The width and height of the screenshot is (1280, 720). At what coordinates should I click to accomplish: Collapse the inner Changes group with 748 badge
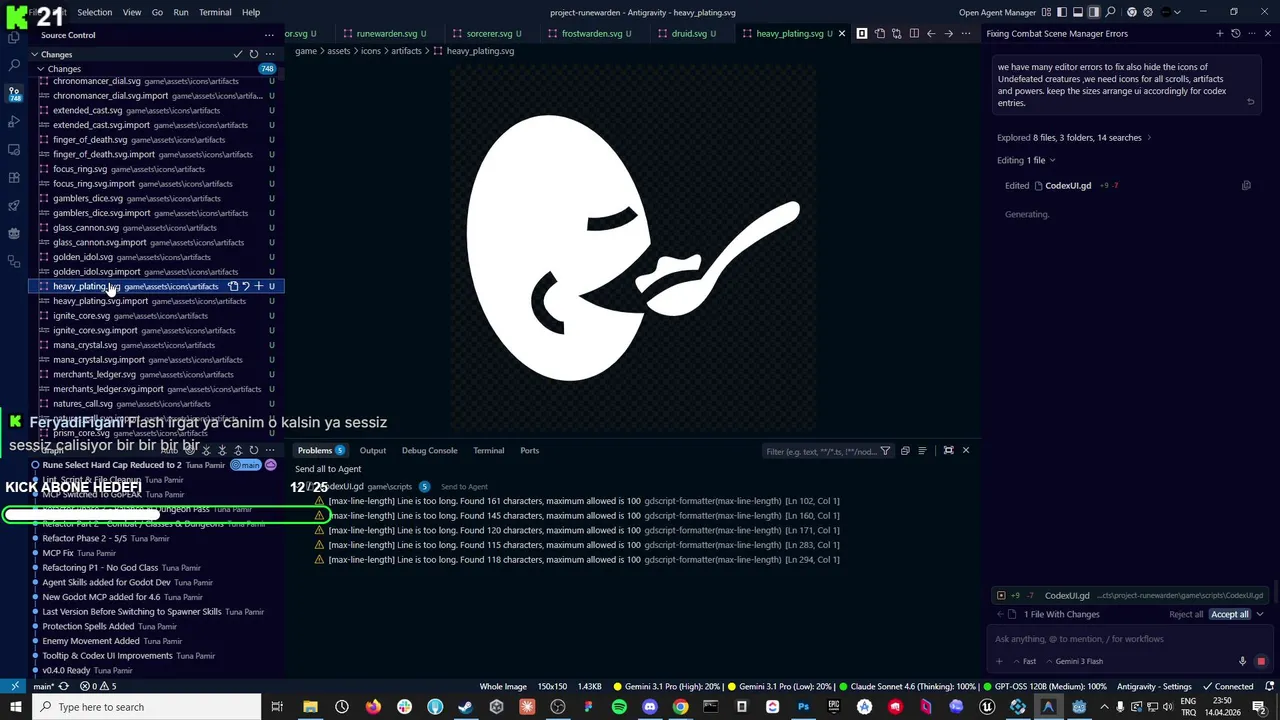40,69
